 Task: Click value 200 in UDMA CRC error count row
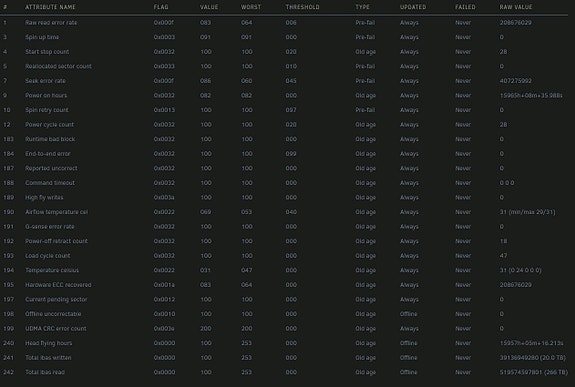(205, 329)
